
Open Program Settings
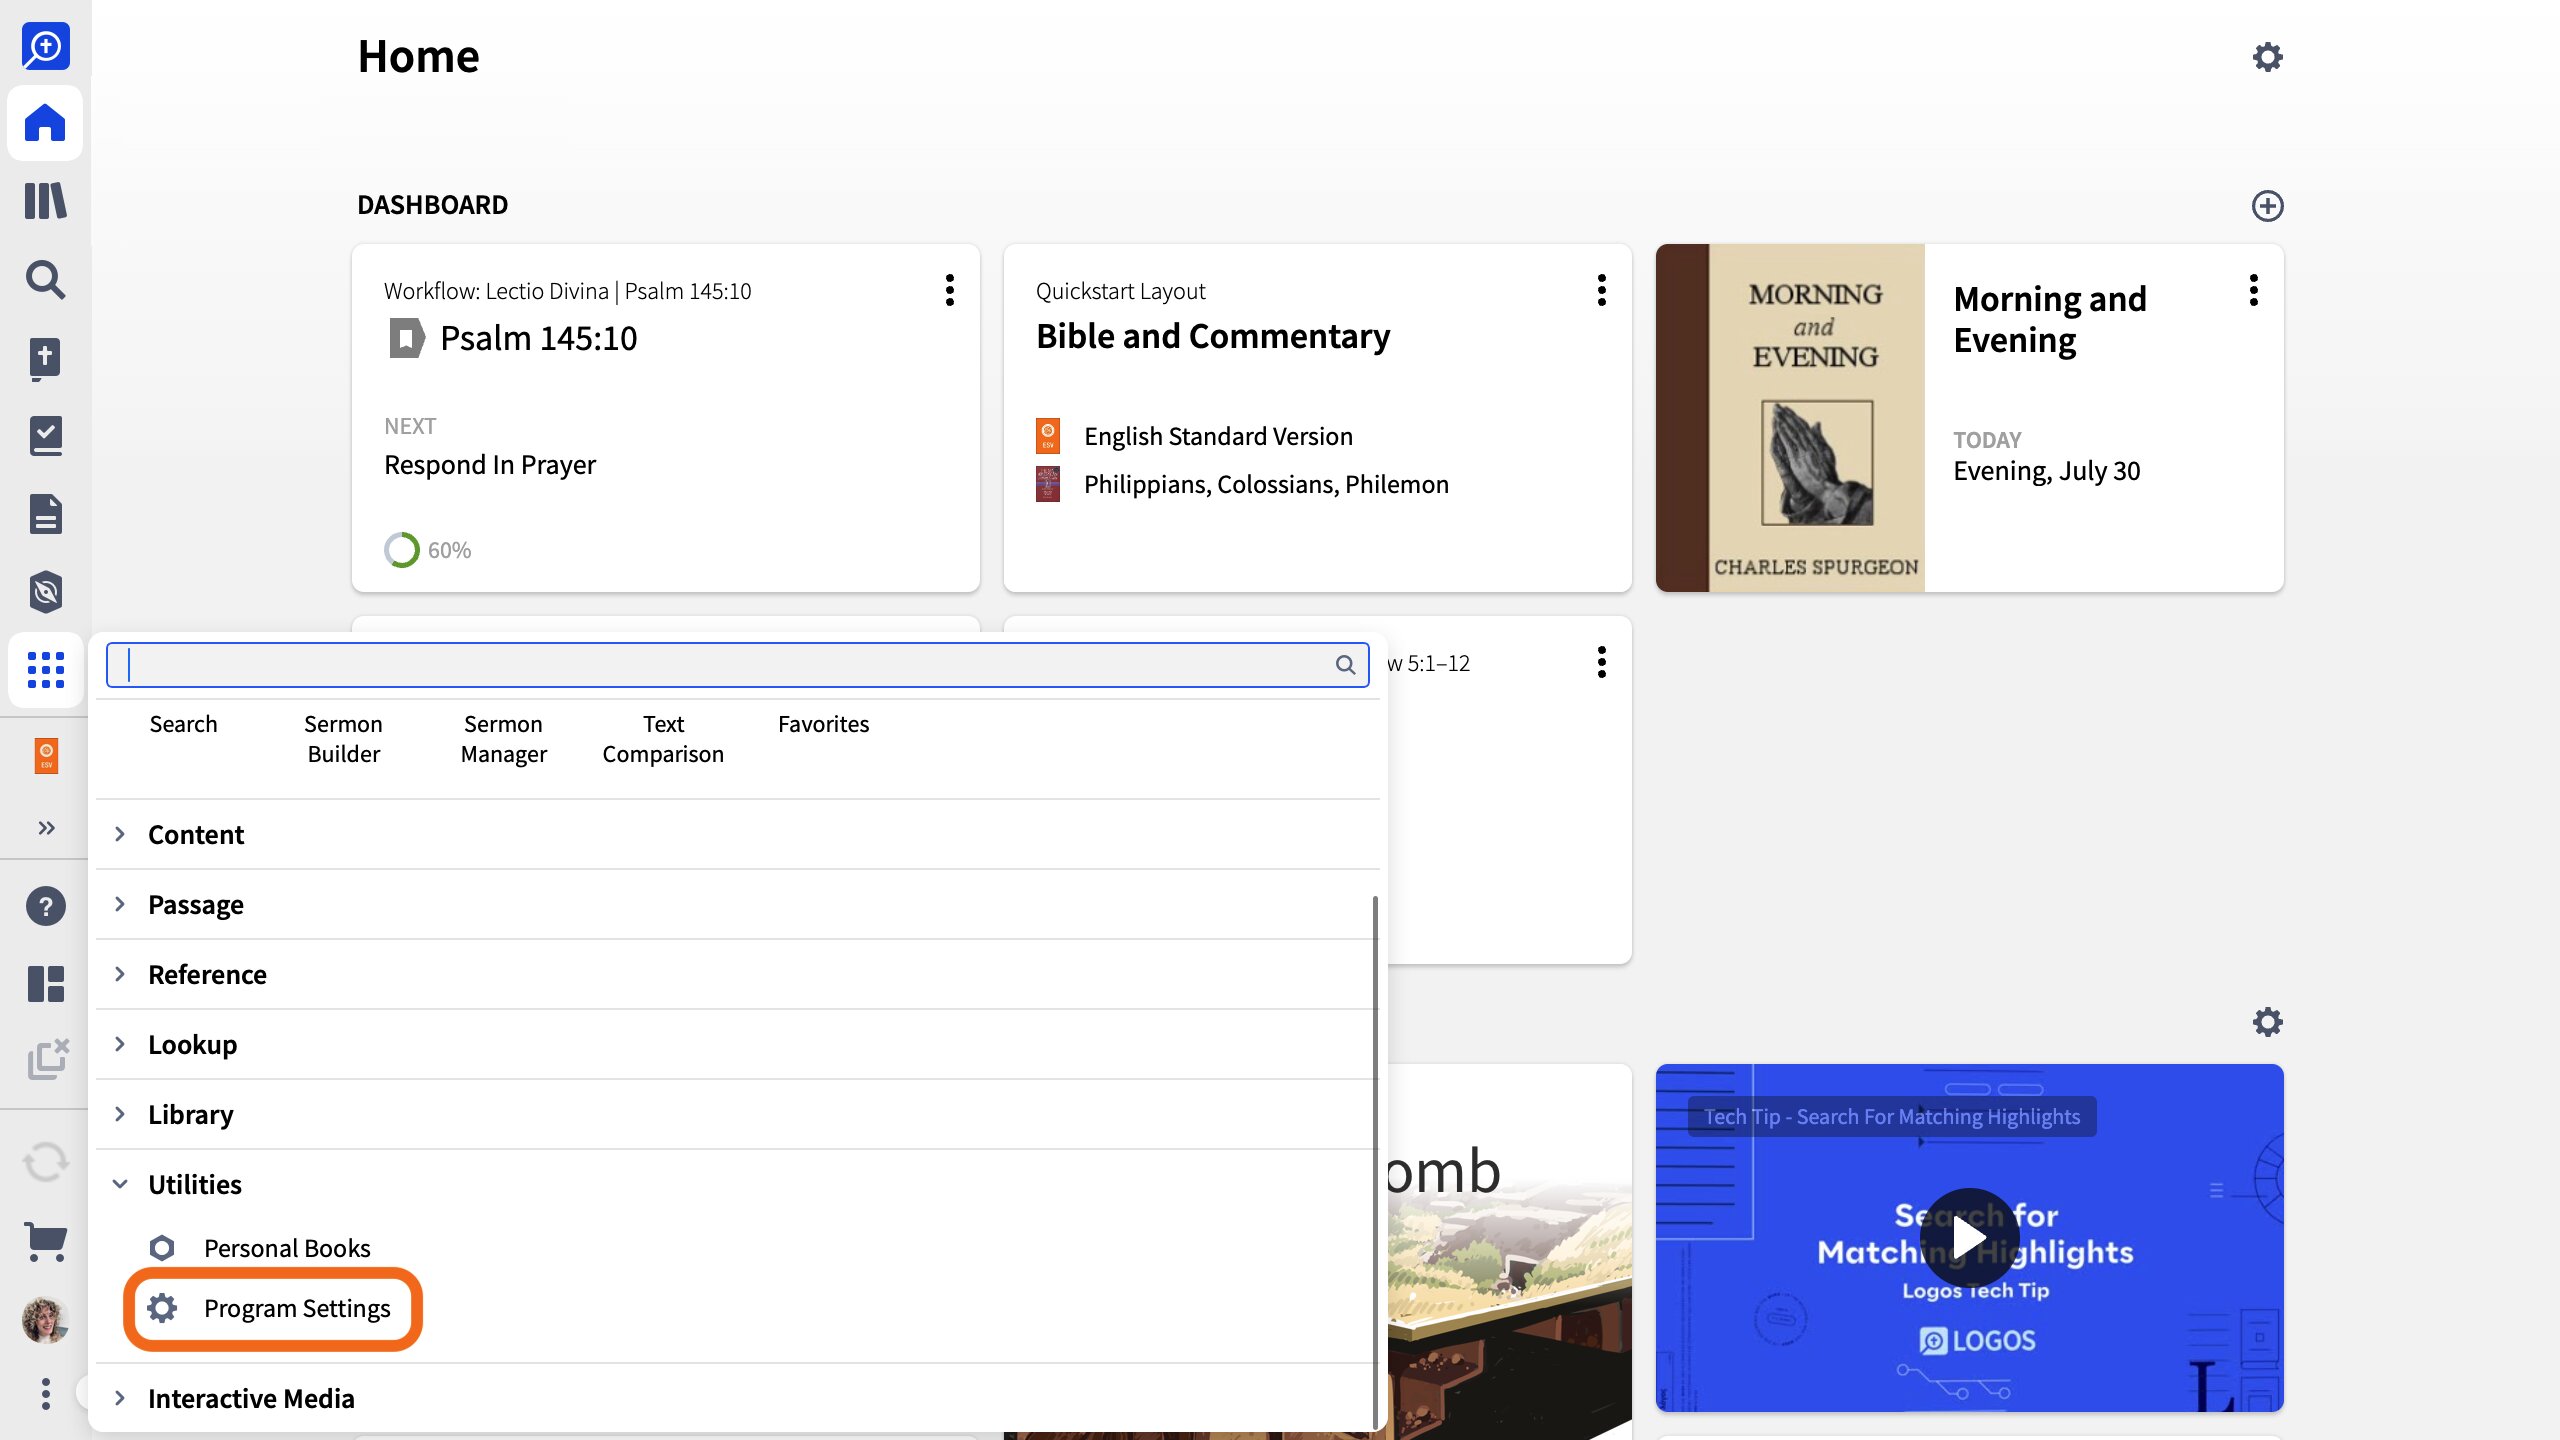point(270,1308)
